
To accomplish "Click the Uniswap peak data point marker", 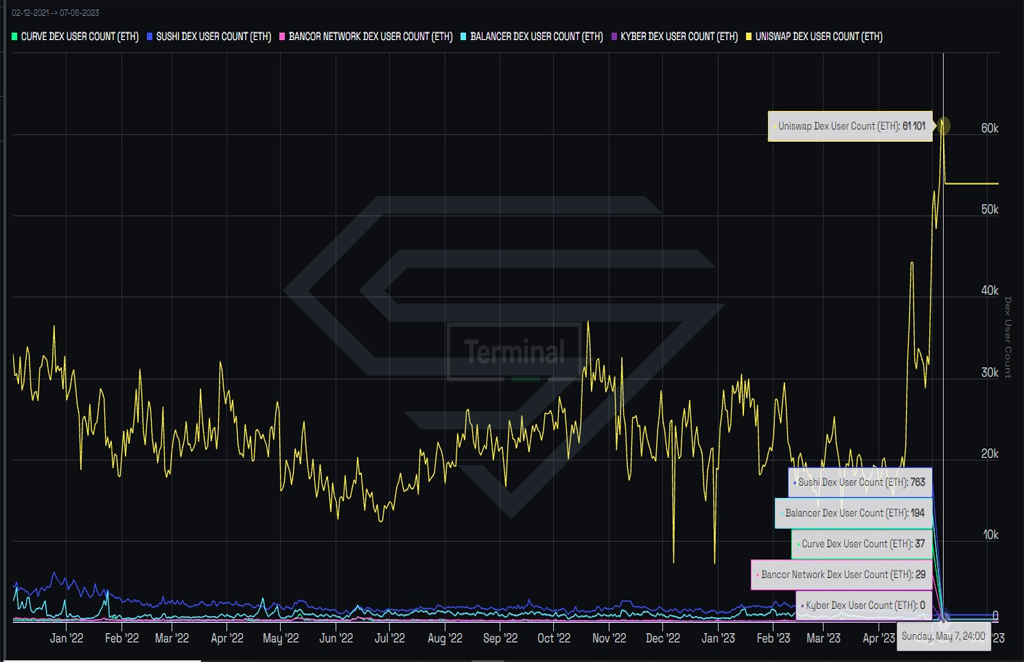I will (943, 125).
